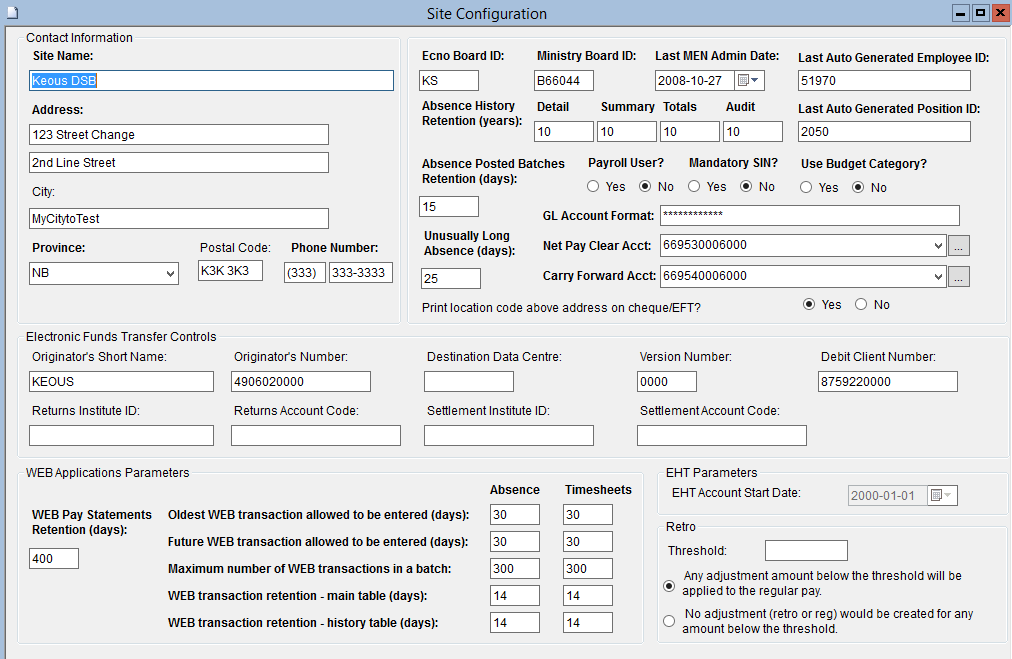Click the document icon in title bar
The height and width of the screenshot is (659, 1012).
[13, 13]
